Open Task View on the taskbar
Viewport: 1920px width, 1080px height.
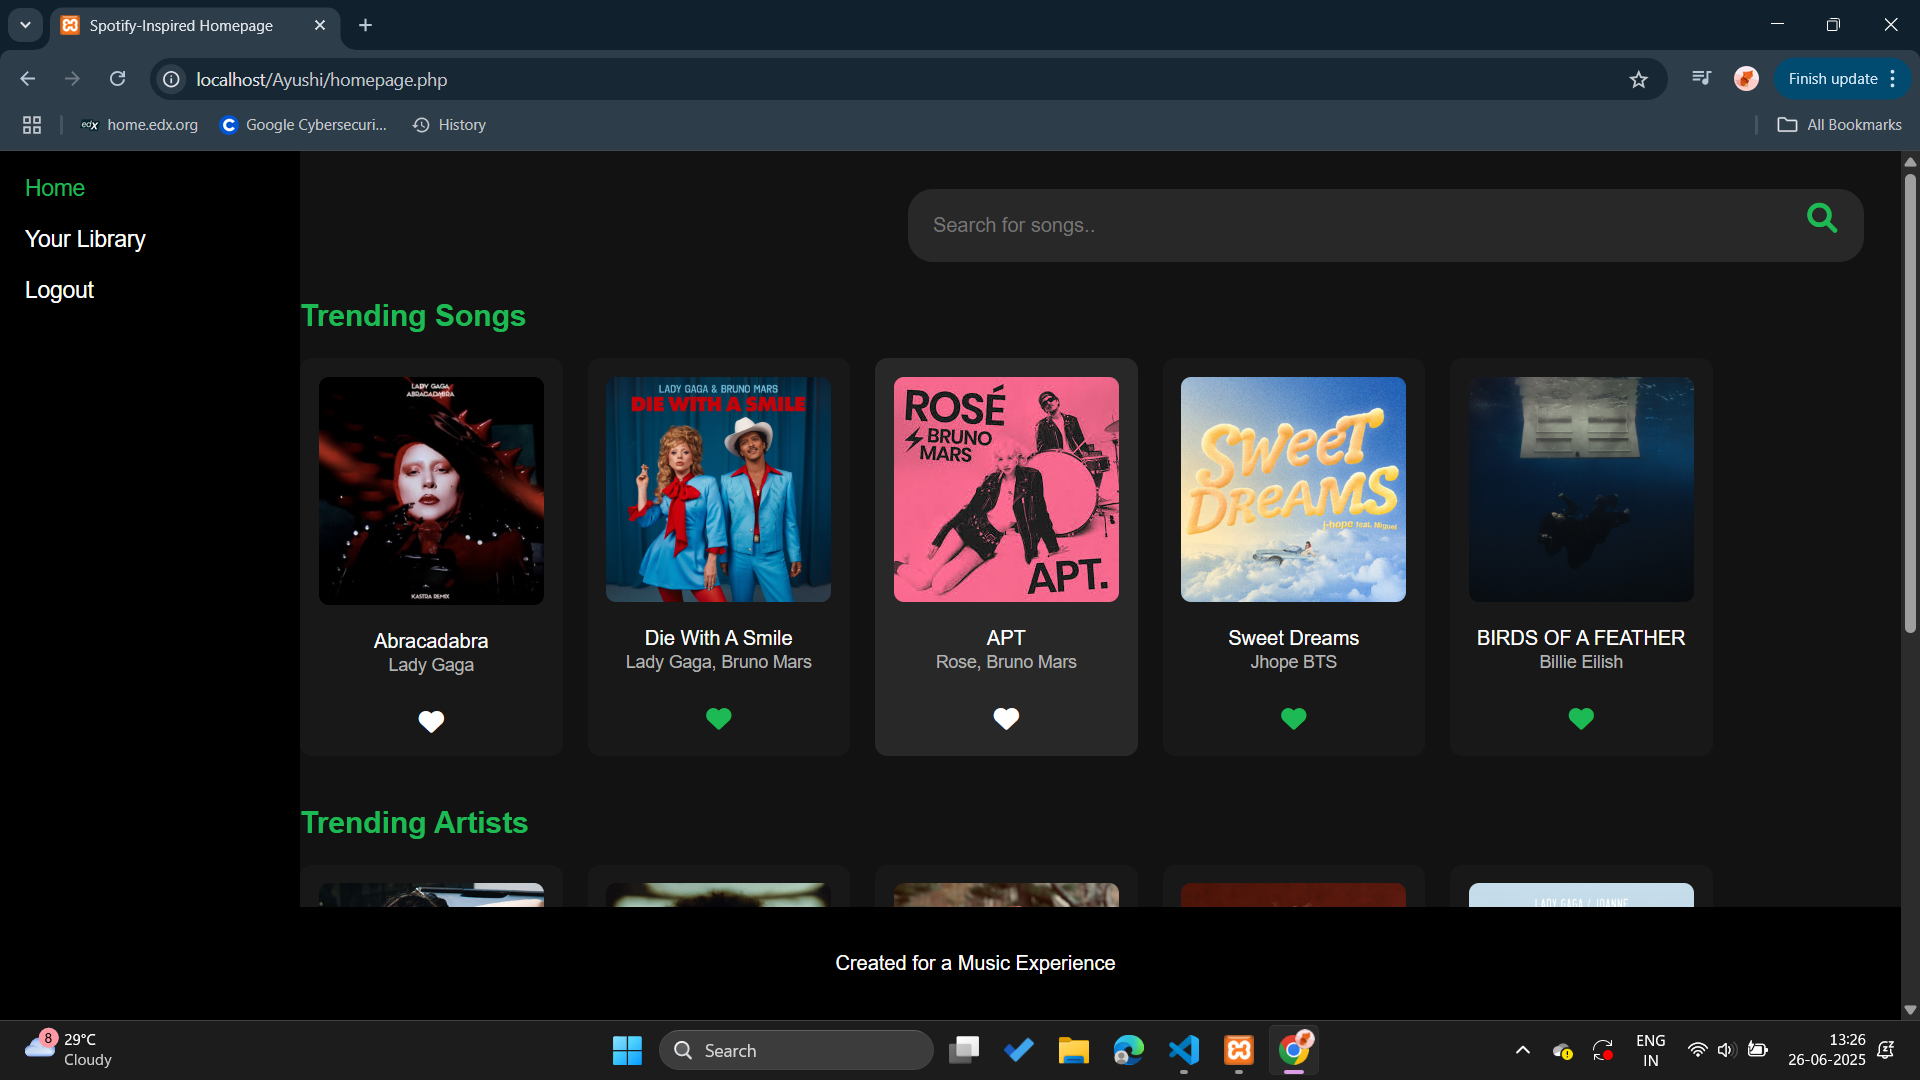[x=964, y=1050]
